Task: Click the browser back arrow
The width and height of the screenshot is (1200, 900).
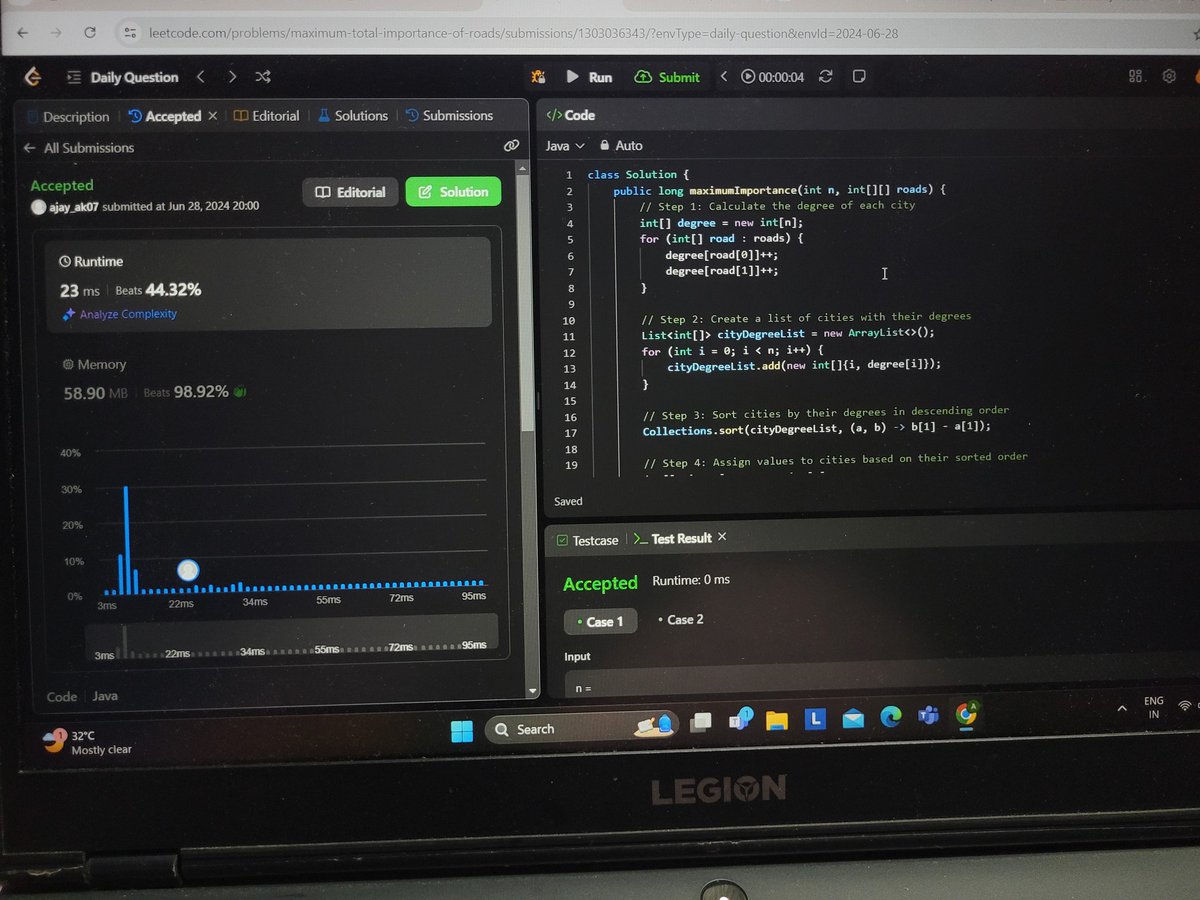Action: click(x=24, y=32)
